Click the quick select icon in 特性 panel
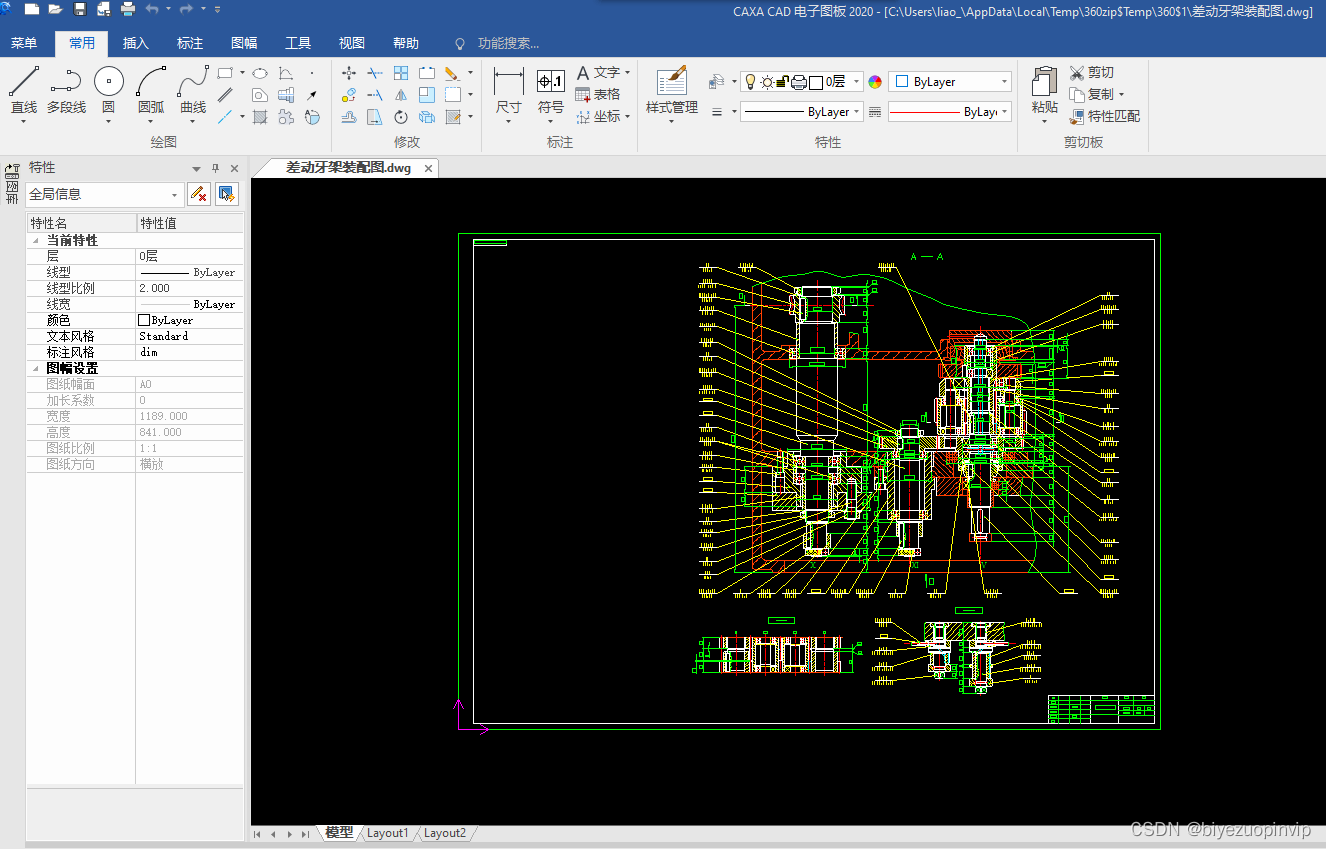 pos(227,194)
